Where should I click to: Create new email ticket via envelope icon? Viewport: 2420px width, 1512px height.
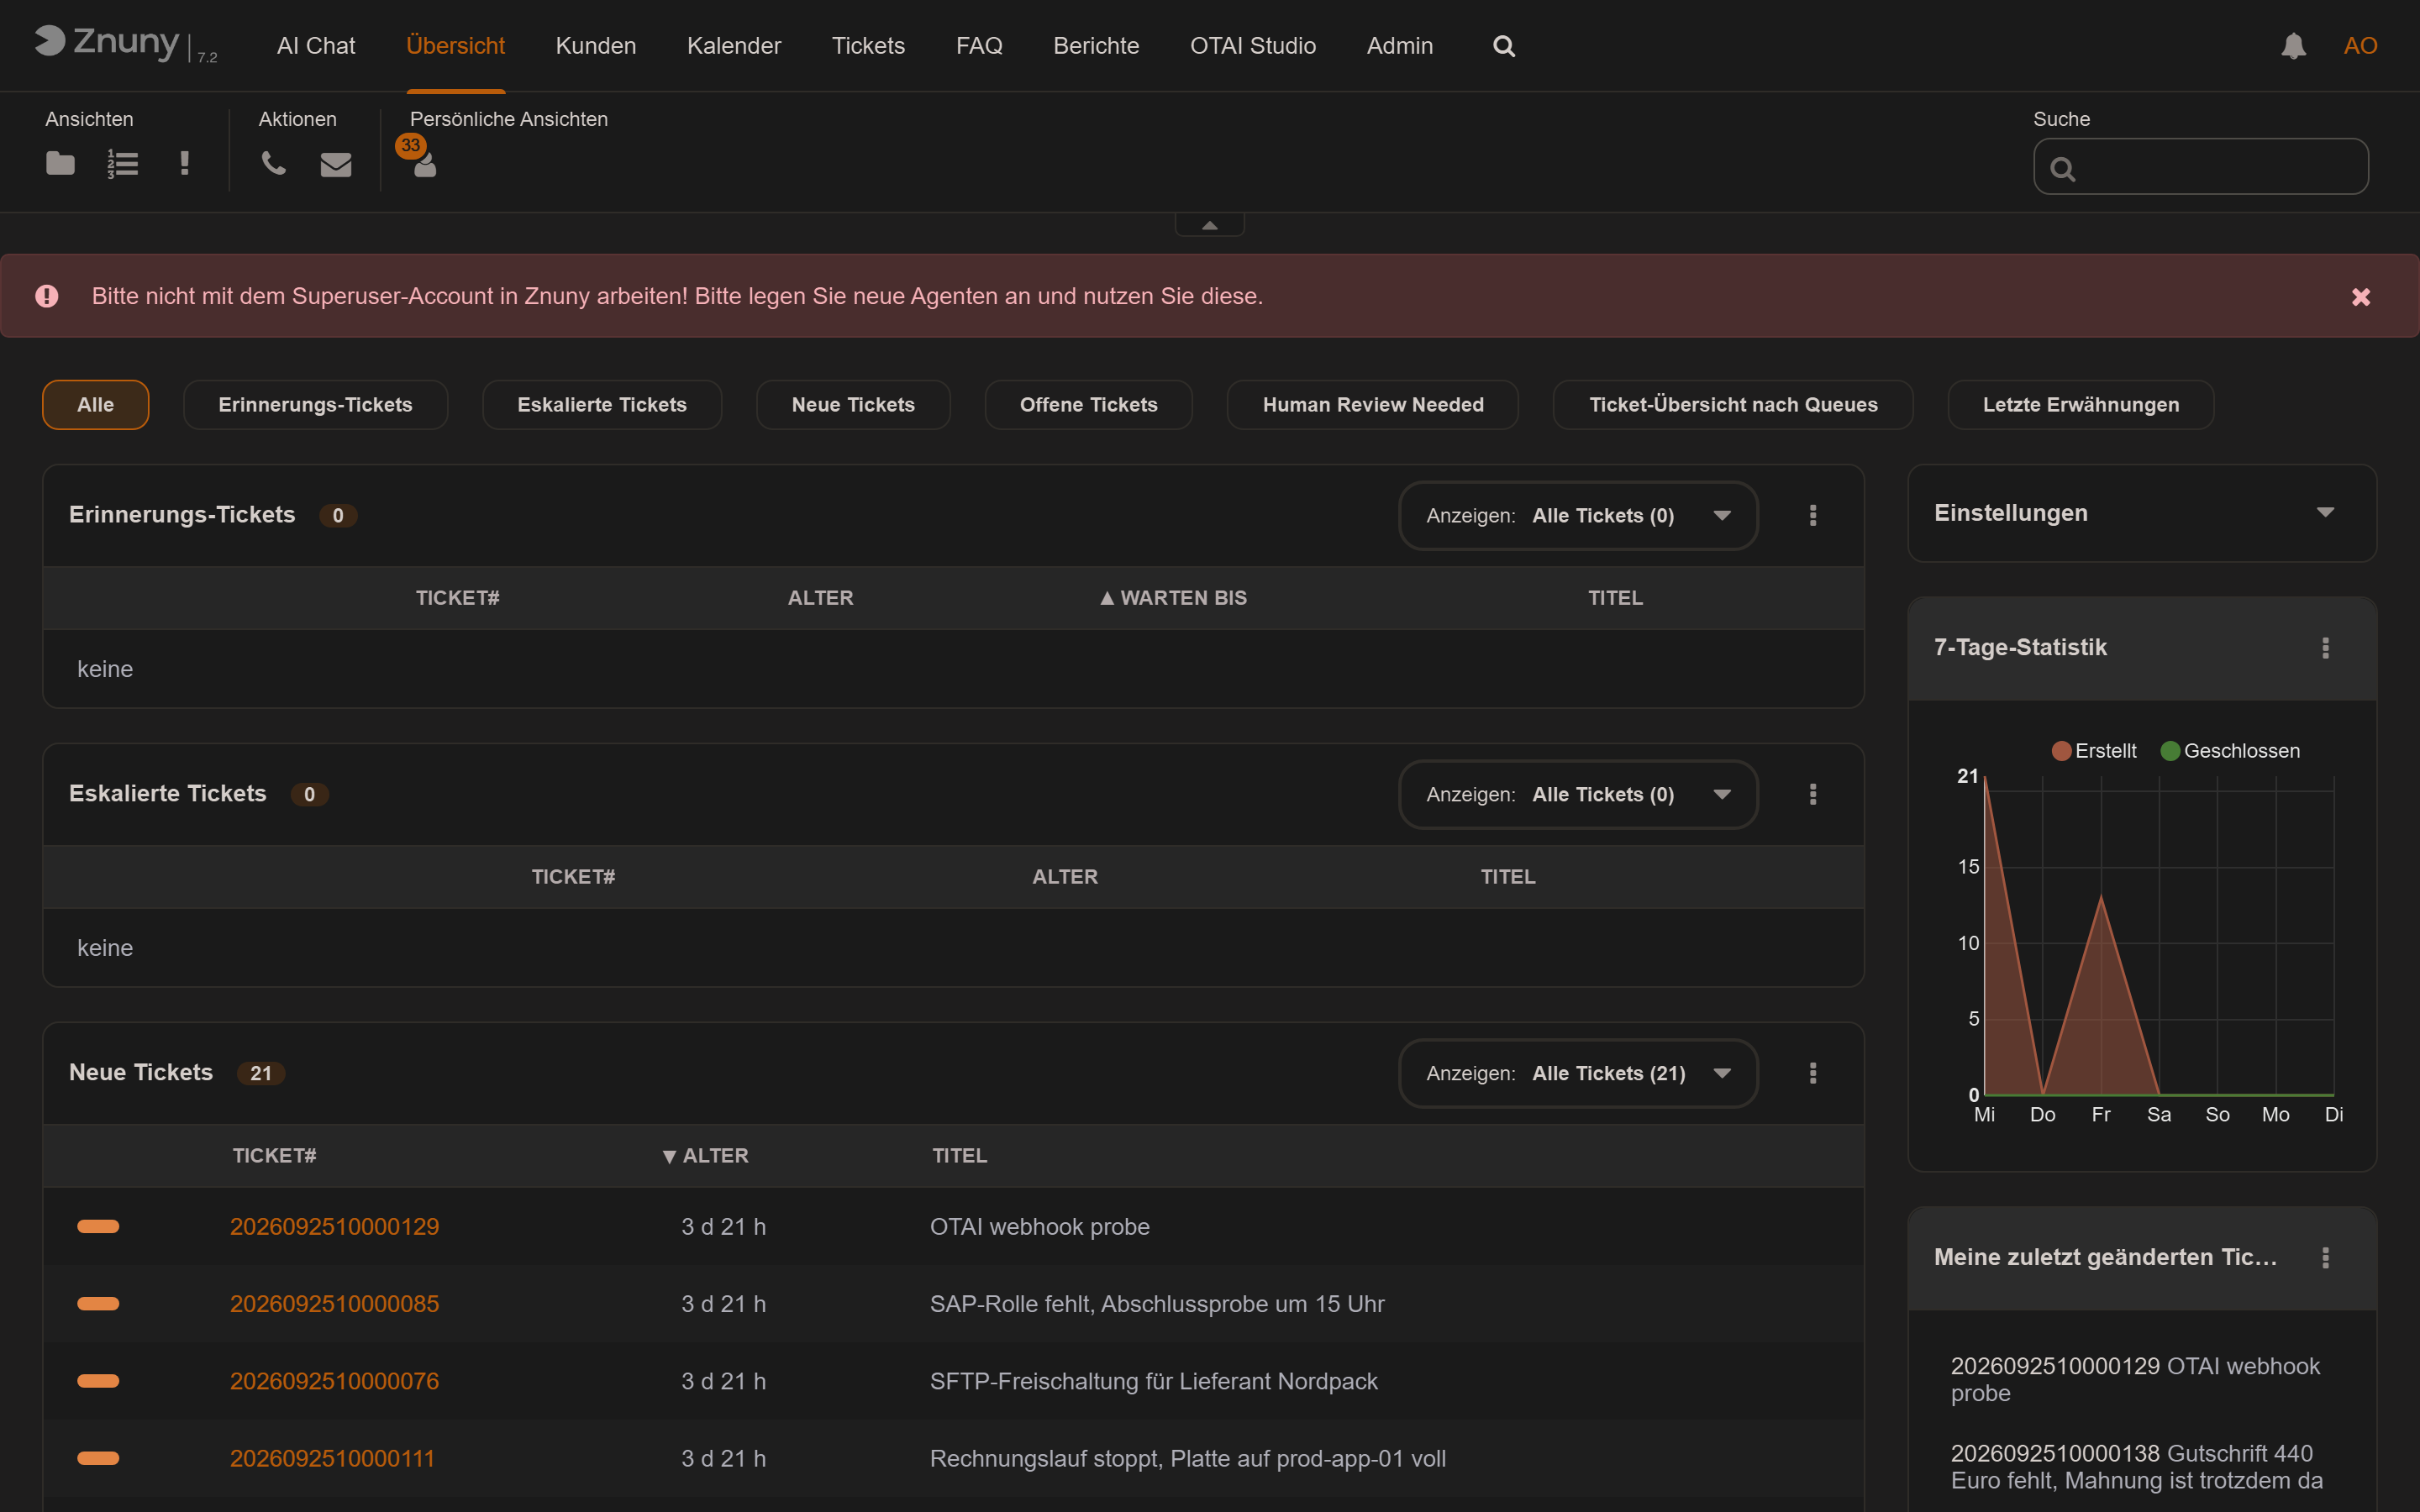336,164
